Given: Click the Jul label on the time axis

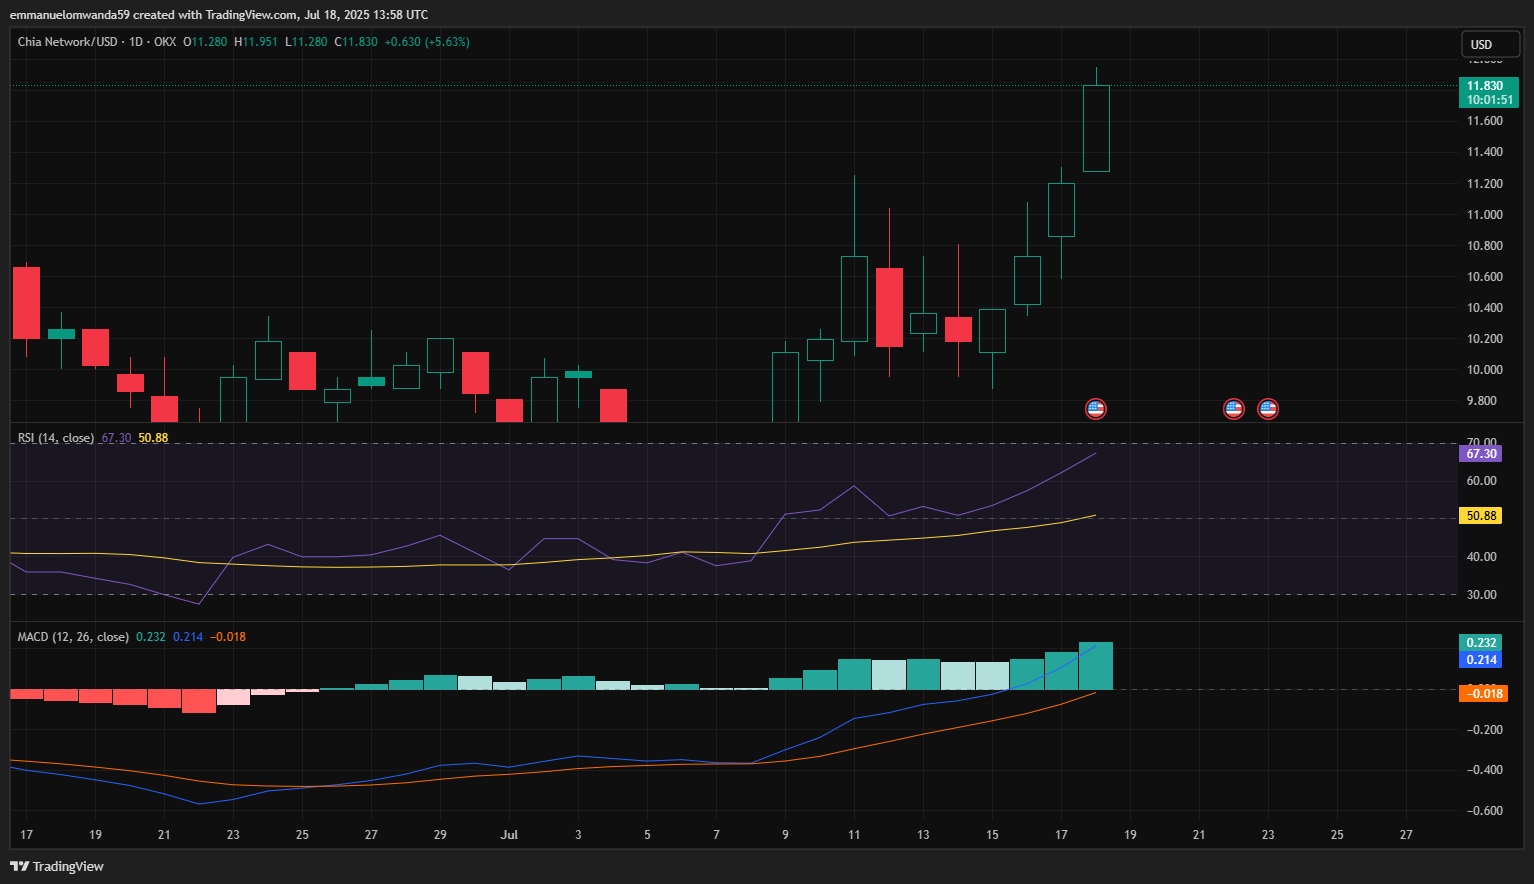Looking at the screenshot, I should tap(509, 834).
